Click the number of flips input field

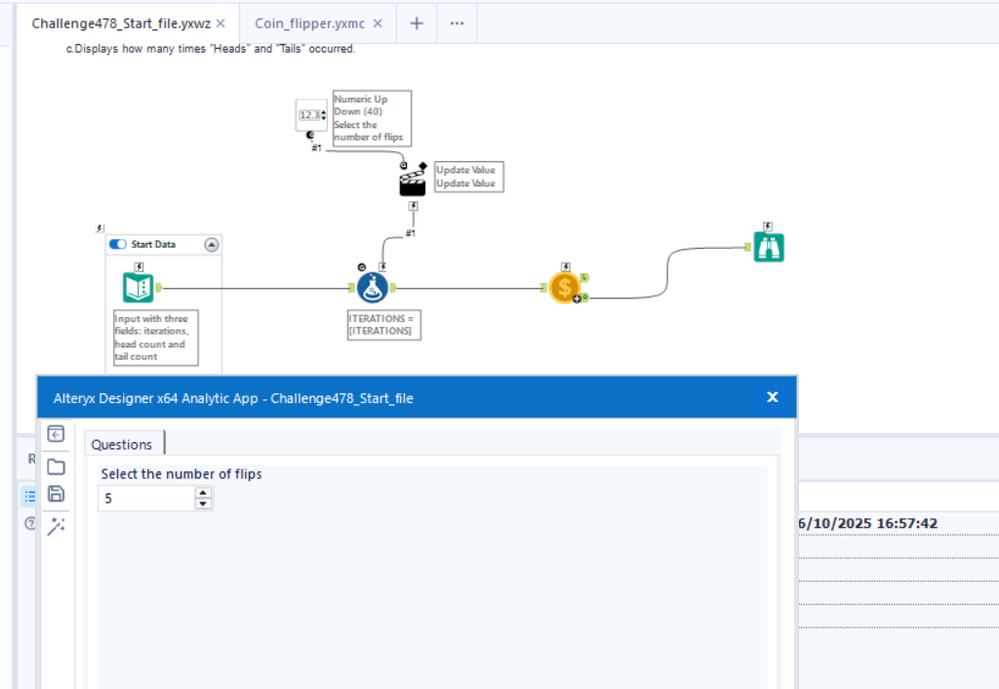tap(147, 498)
